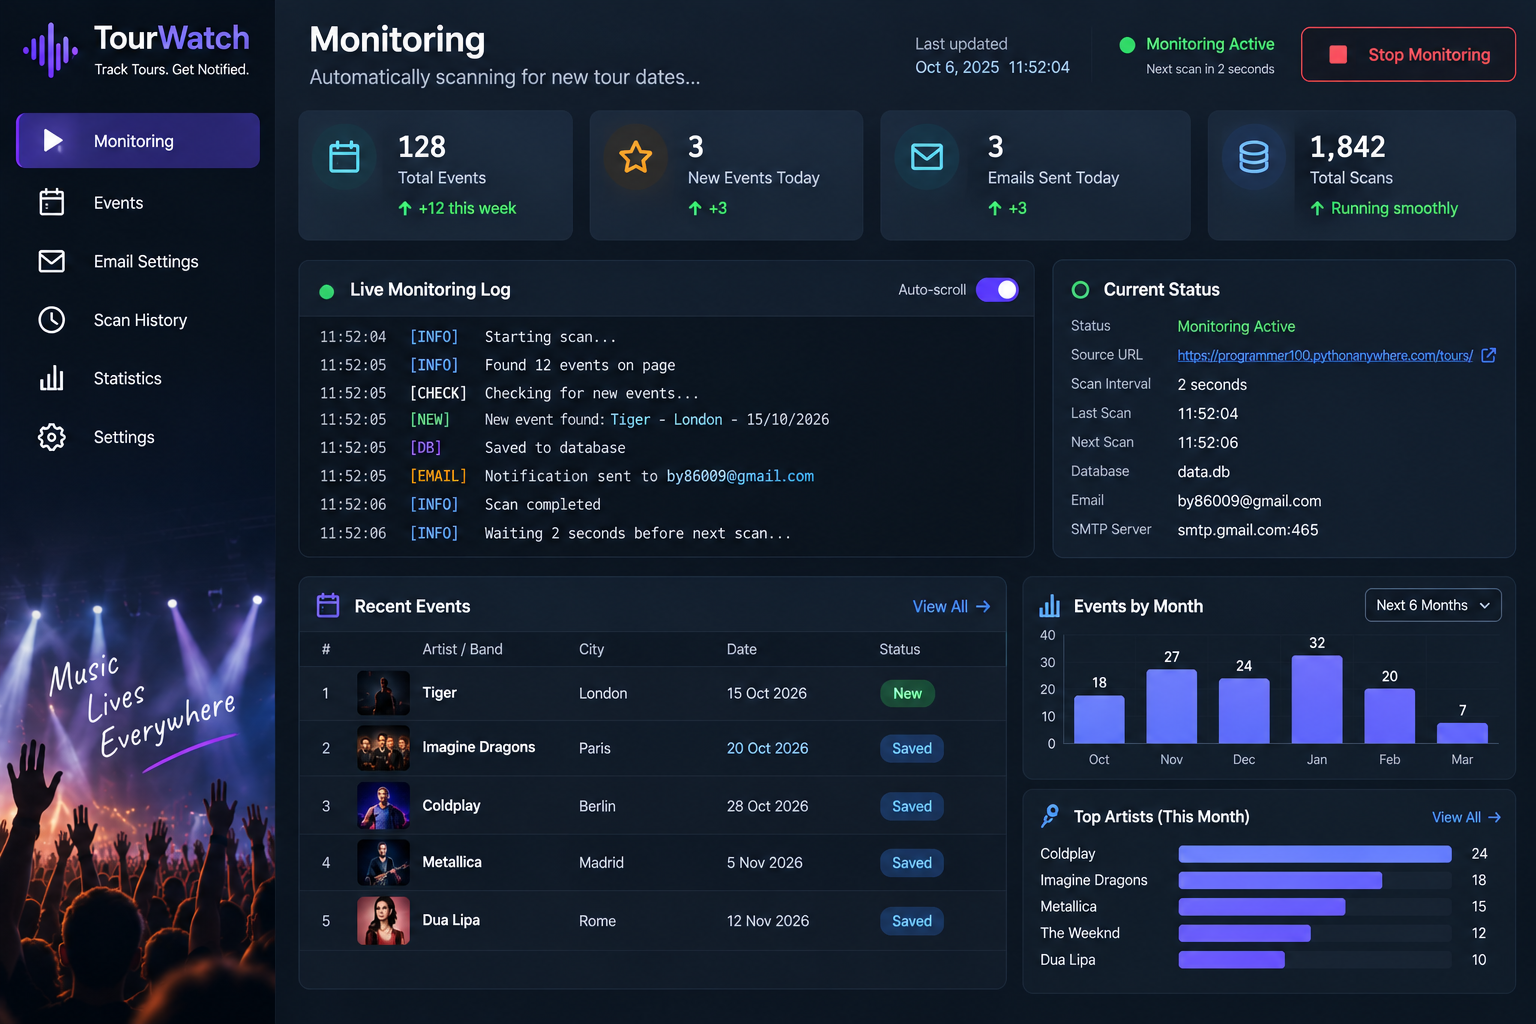Click the Dua Lipa artist thumbnail
This screenshot has height=1024, width=1536.
(x=384, y=921)
